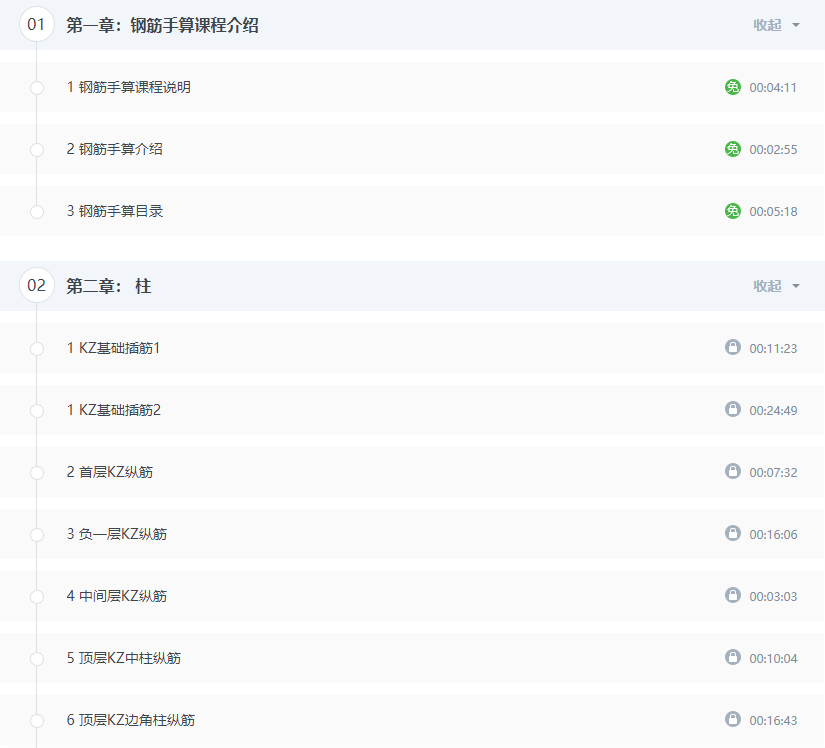825x748 pixels.
Task: Click the lock icon next to 顶层KZ边角柱纵筋
Action: 733,719
